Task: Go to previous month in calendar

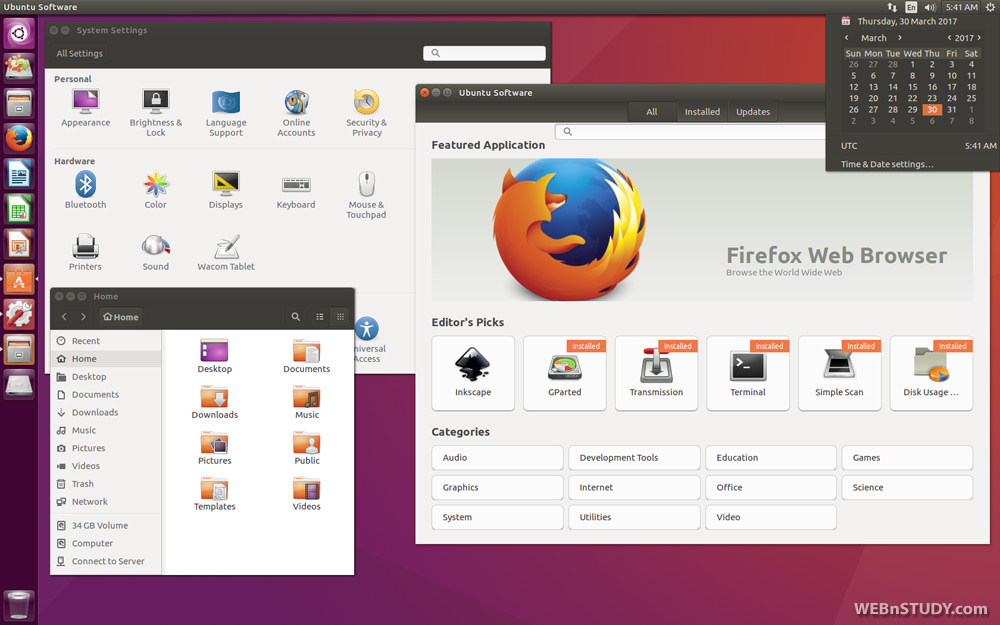Action: coord(847,38)
